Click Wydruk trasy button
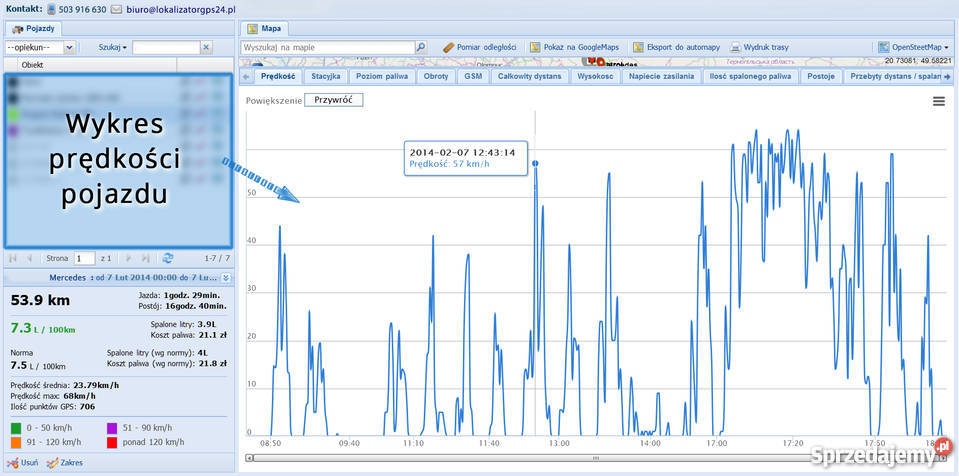959x476 pixels. point(759,47)
